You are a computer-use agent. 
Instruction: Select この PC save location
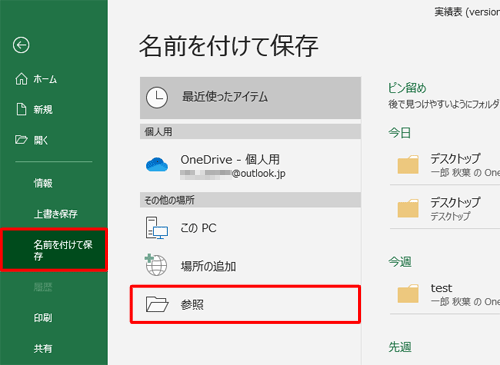coord(250,228)
